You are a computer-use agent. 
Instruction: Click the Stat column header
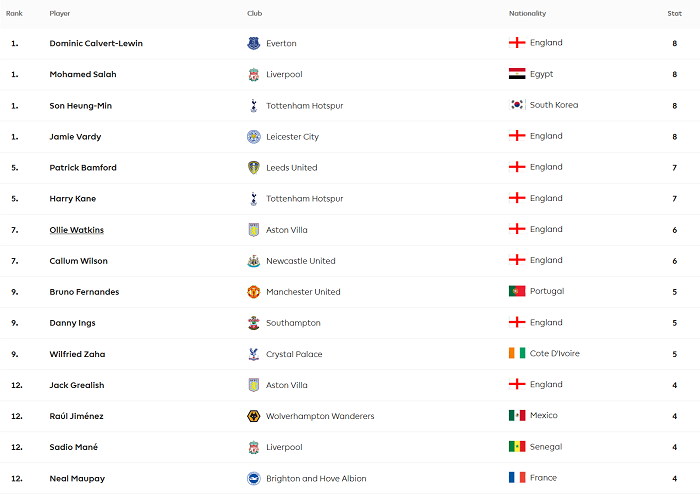click(x=675, y=13)
